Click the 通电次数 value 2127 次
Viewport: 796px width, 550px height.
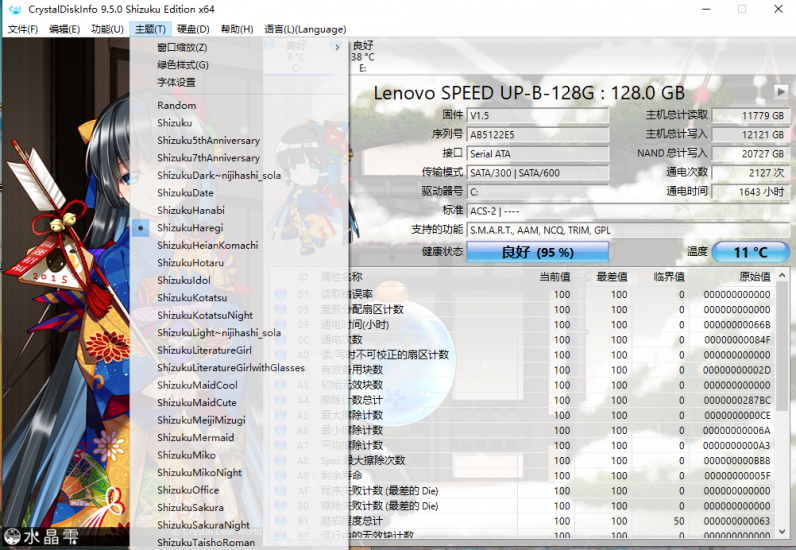coord(750,173)
